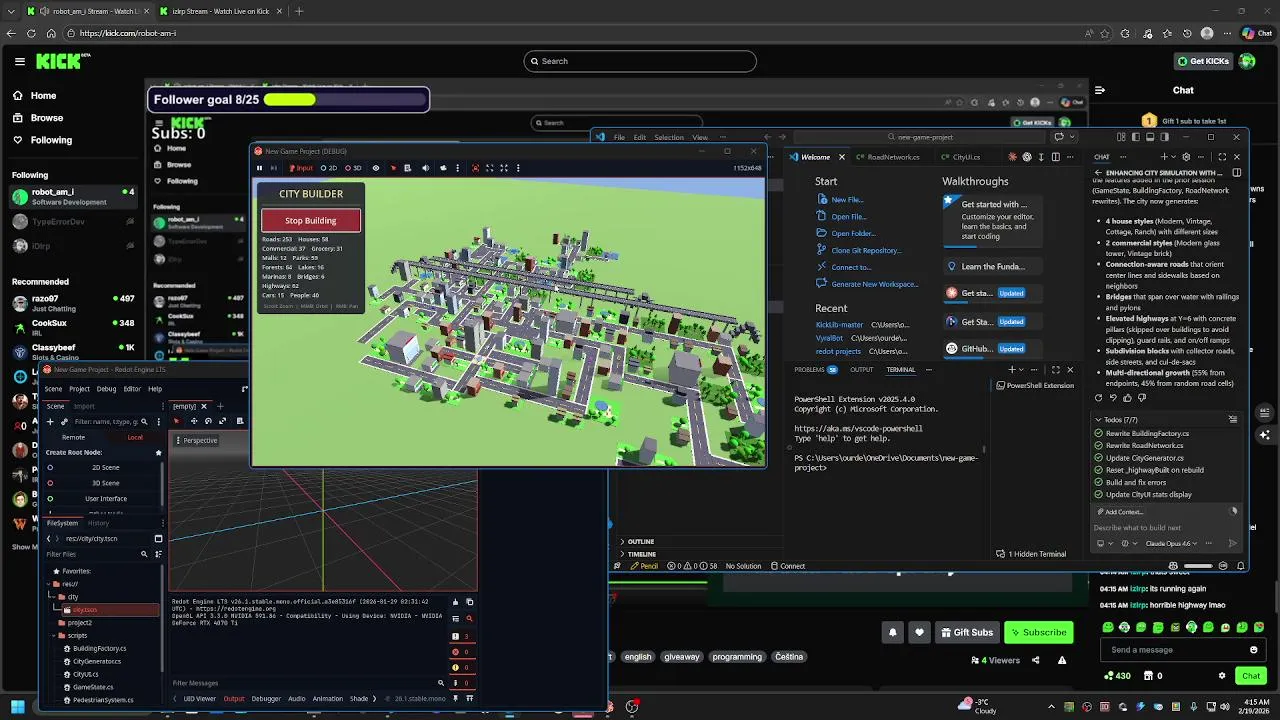
Task: Open Project menu in Redot Engine
Action: (x=79, y=389)
